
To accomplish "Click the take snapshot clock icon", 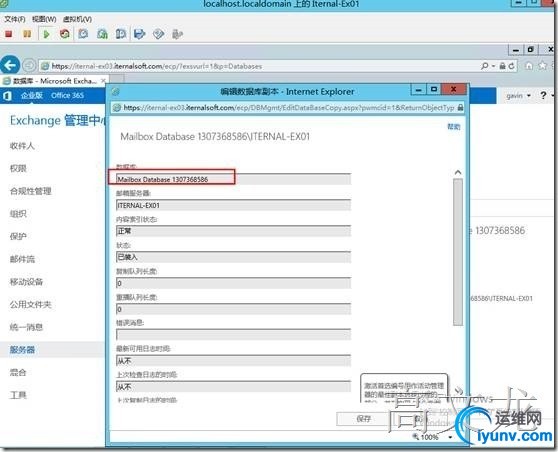I will point(83,34).
